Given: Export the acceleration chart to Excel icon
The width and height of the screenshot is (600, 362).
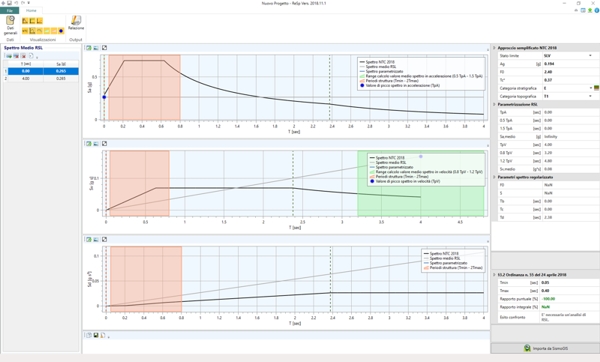Looking at the screenshot, I should tap(89, 48).
